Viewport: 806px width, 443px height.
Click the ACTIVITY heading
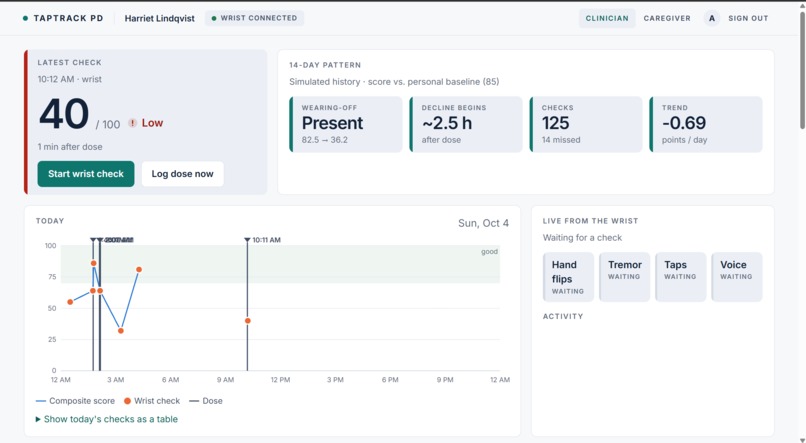[563, 316]
